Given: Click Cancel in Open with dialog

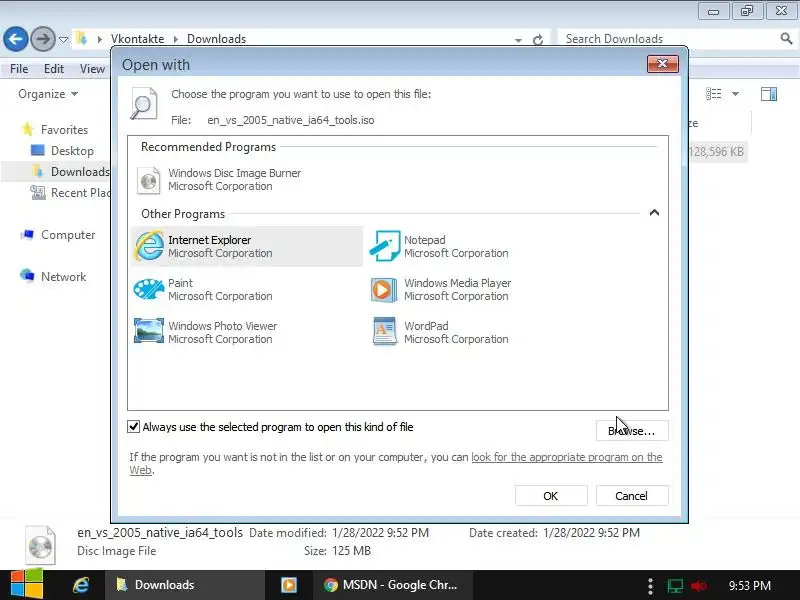Looking at the screenshot, I should [x=632, y=495].
